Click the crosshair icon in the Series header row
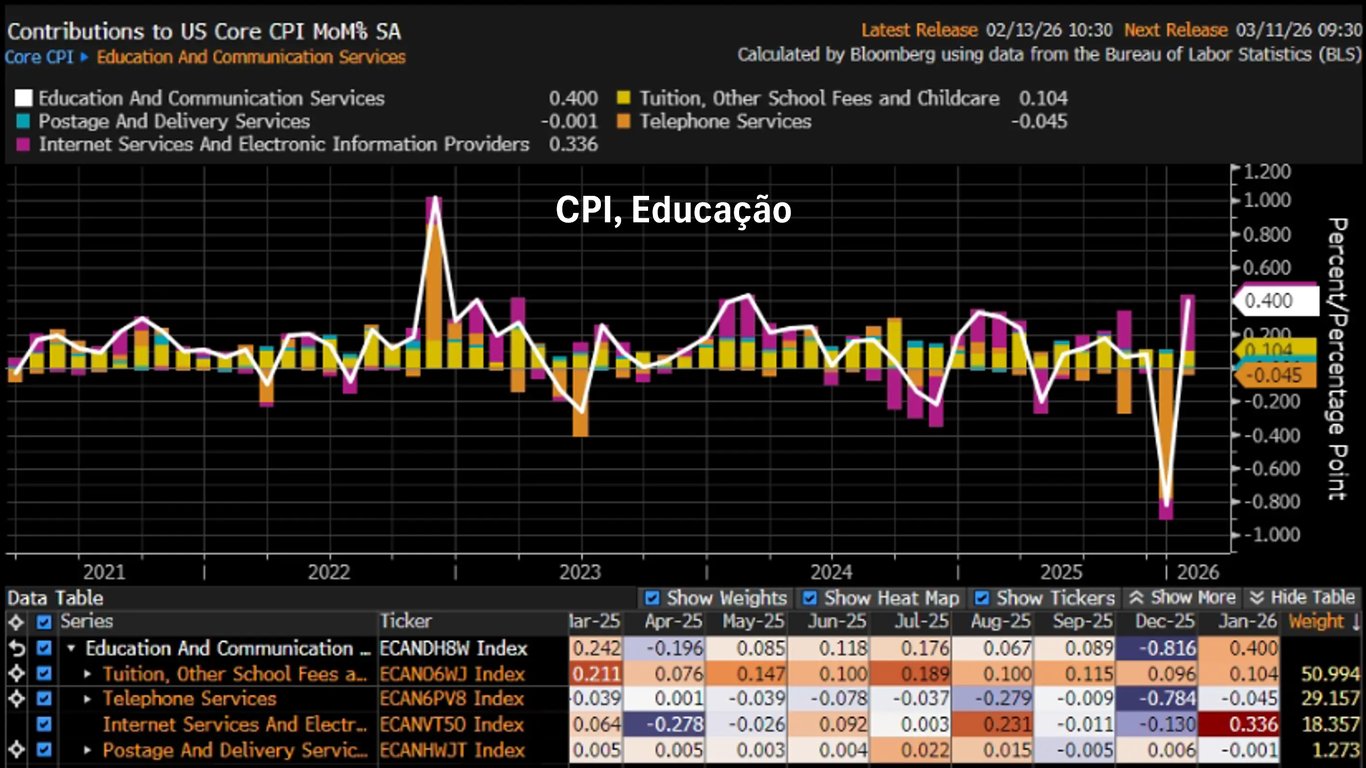The height and width of the screenshot is (768, 1366). 15,622
